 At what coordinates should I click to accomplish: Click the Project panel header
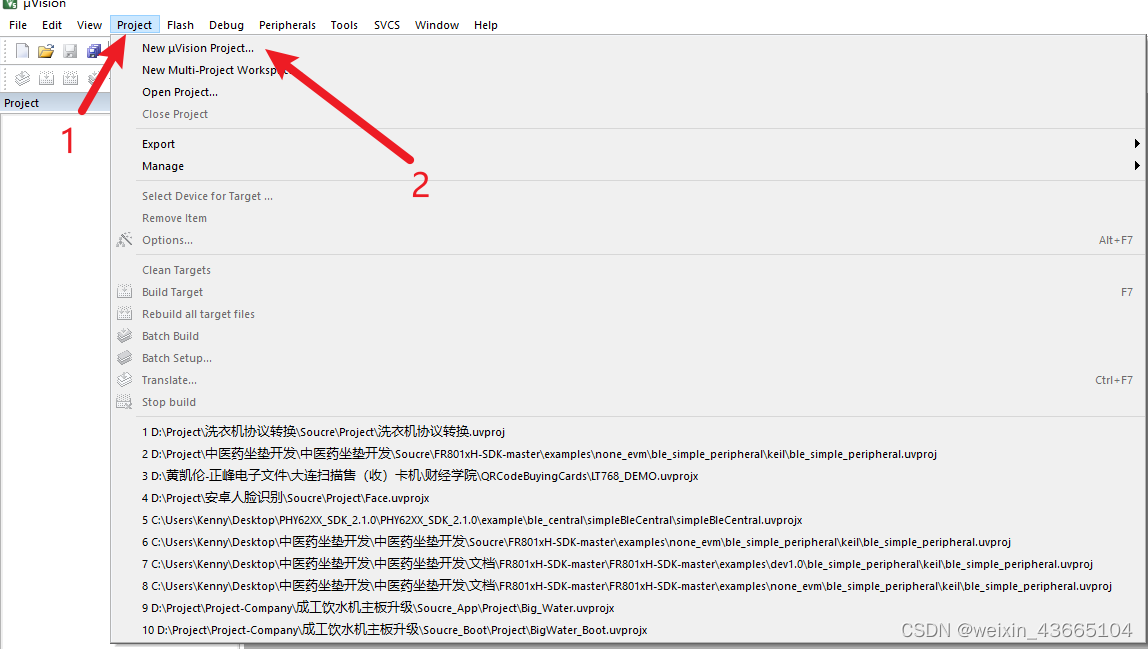(55, 103)
